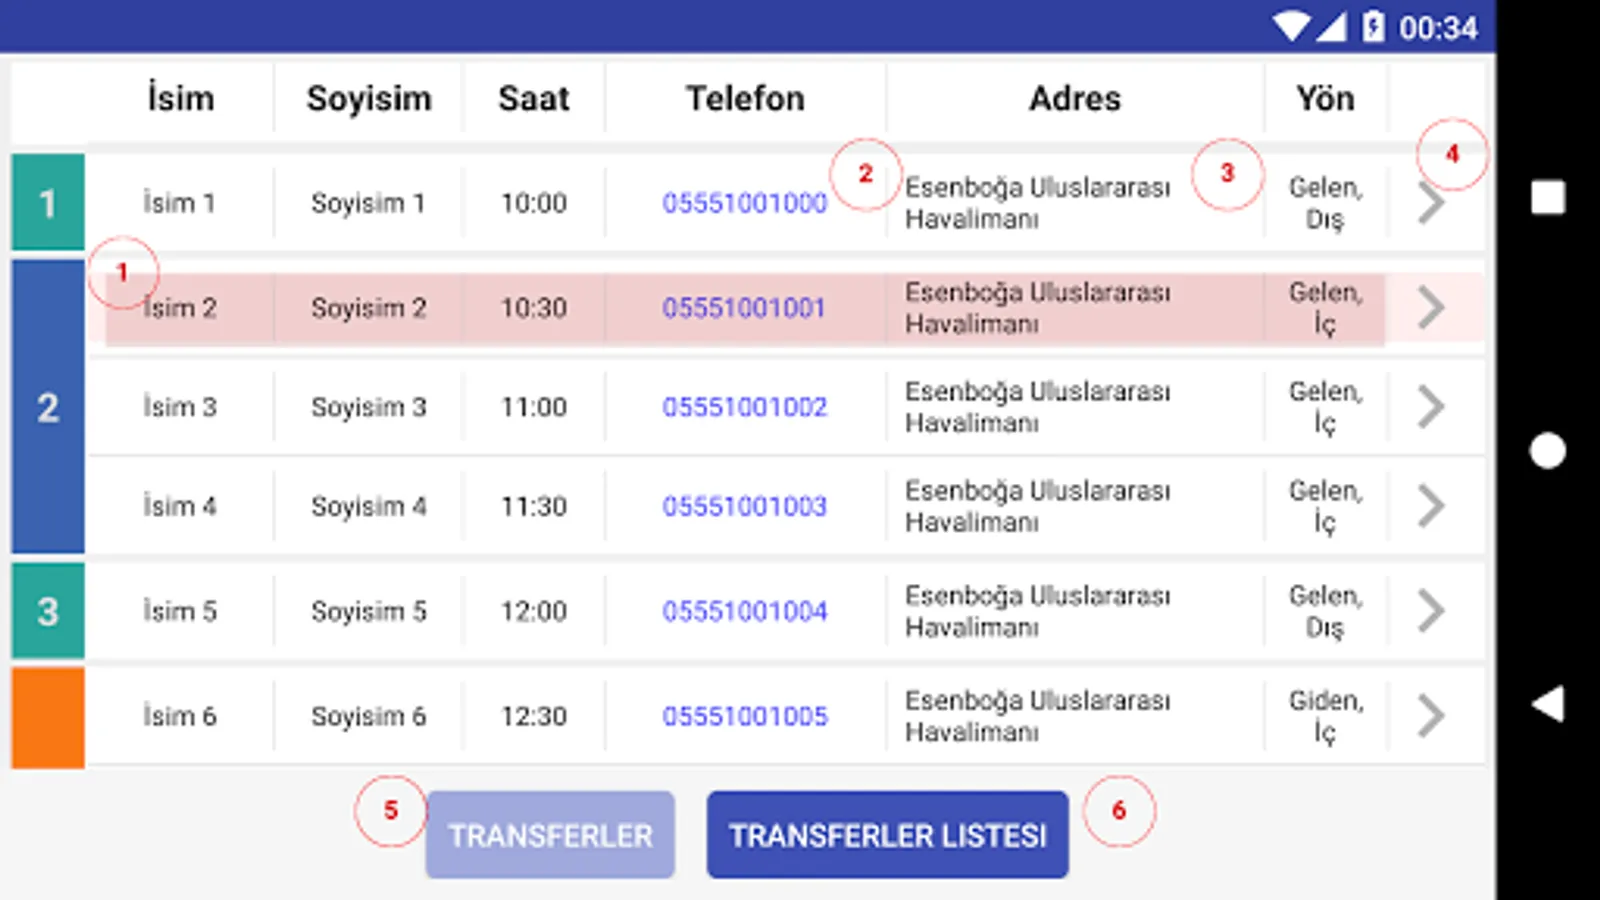This screenshot has height=900, width=1600.
Task: Expand the İsim 2 row arrow
Action: point(1431,308)
